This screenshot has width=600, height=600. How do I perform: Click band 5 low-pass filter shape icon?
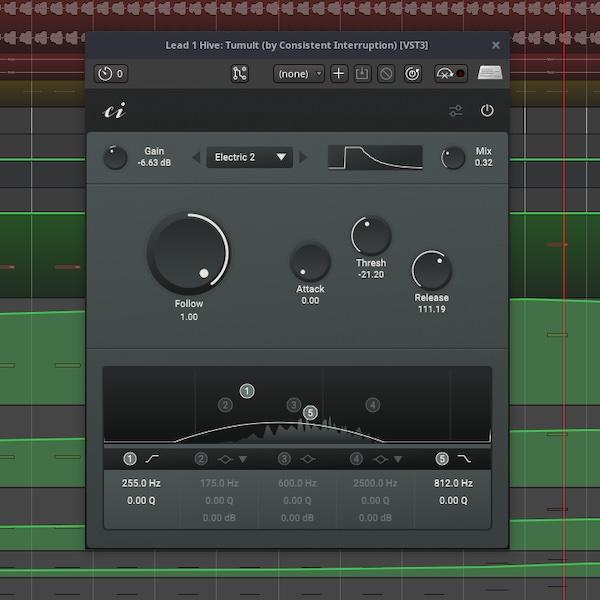click(x=464, y=459)
